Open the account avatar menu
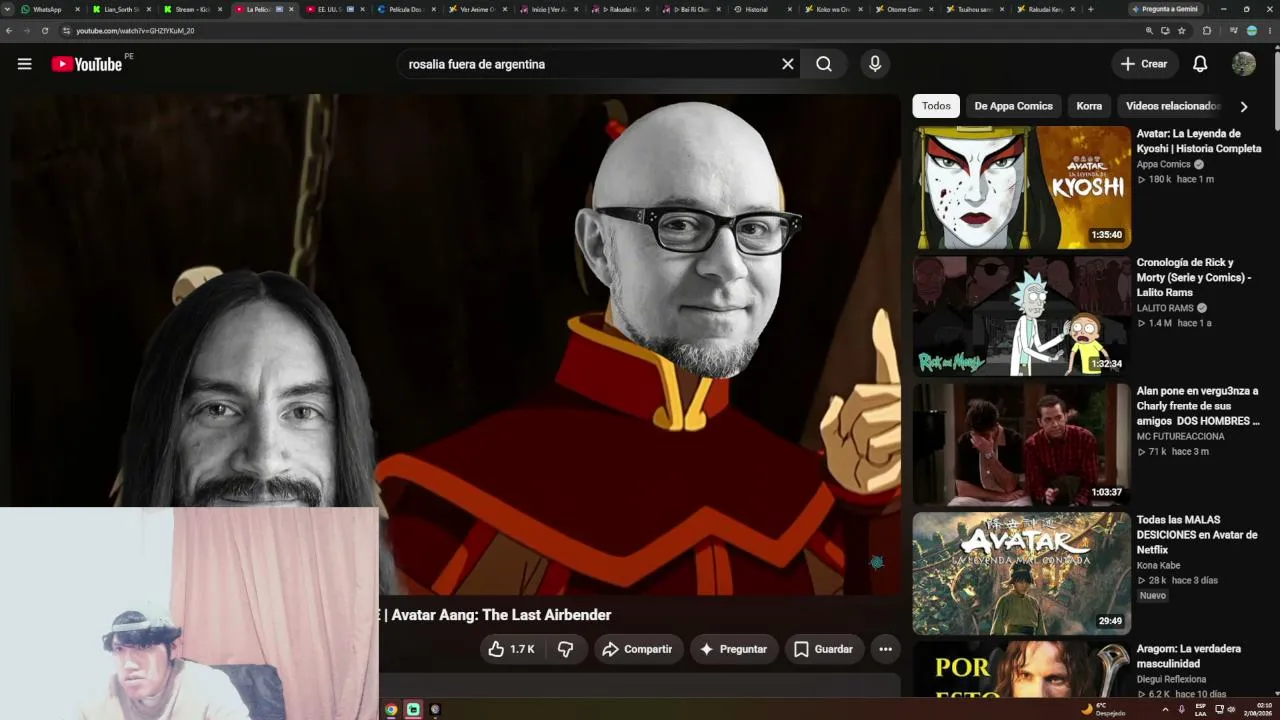This screenshot has height=720, width=1280. click(x=1244, y=64)
